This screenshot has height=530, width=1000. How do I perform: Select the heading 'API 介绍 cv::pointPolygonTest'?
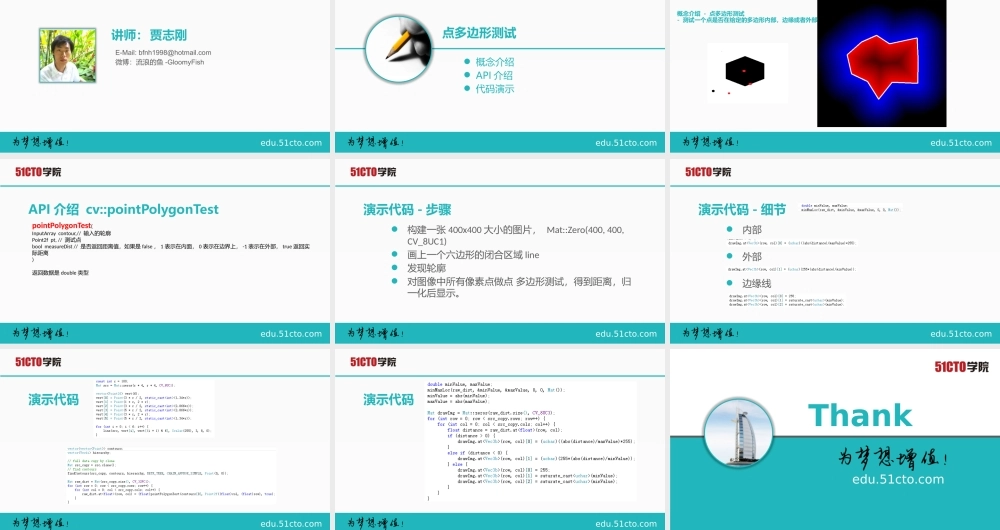coord(123,209)
